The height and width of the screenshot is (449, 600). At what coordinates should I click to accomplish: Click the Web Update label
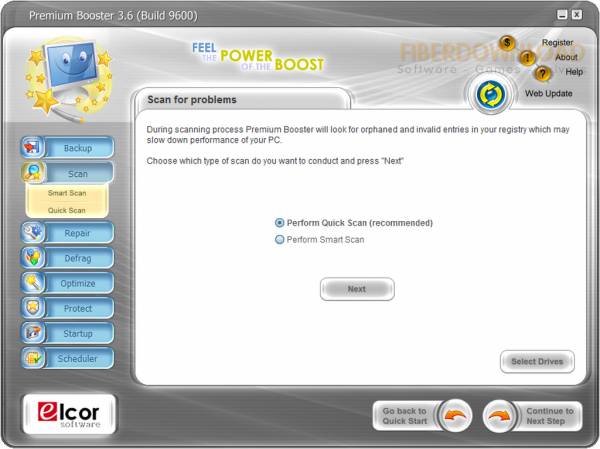coord(548,93)
